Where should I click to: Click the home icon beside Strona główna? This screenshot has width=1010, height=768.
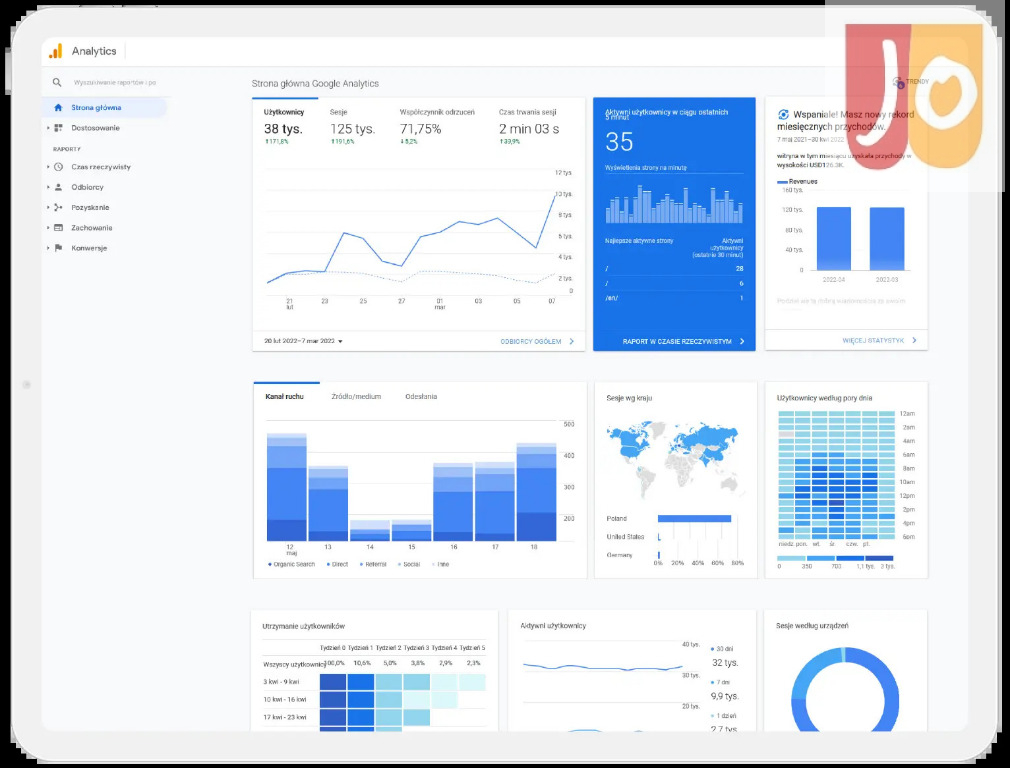[59, 108]
